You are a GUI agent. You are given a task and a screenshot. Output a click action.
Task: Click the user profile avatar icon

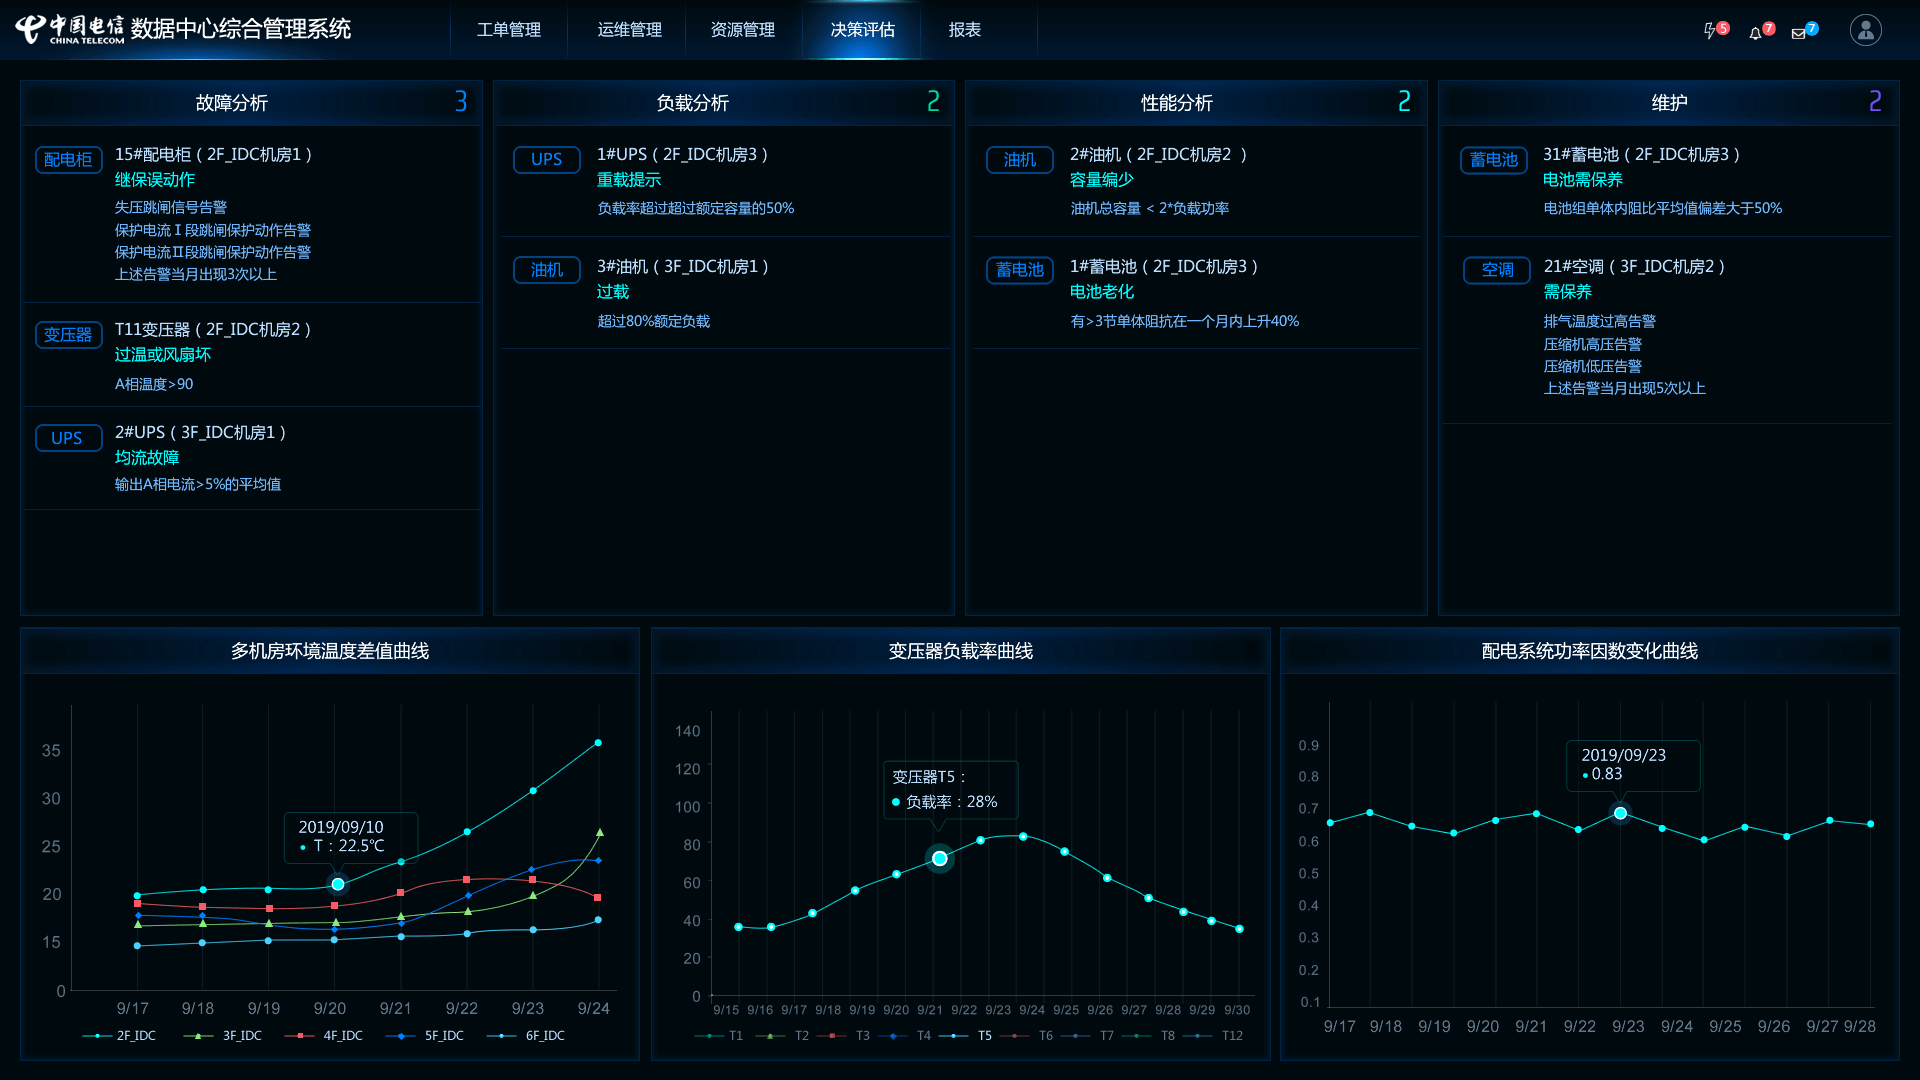tap(1865, 30)
